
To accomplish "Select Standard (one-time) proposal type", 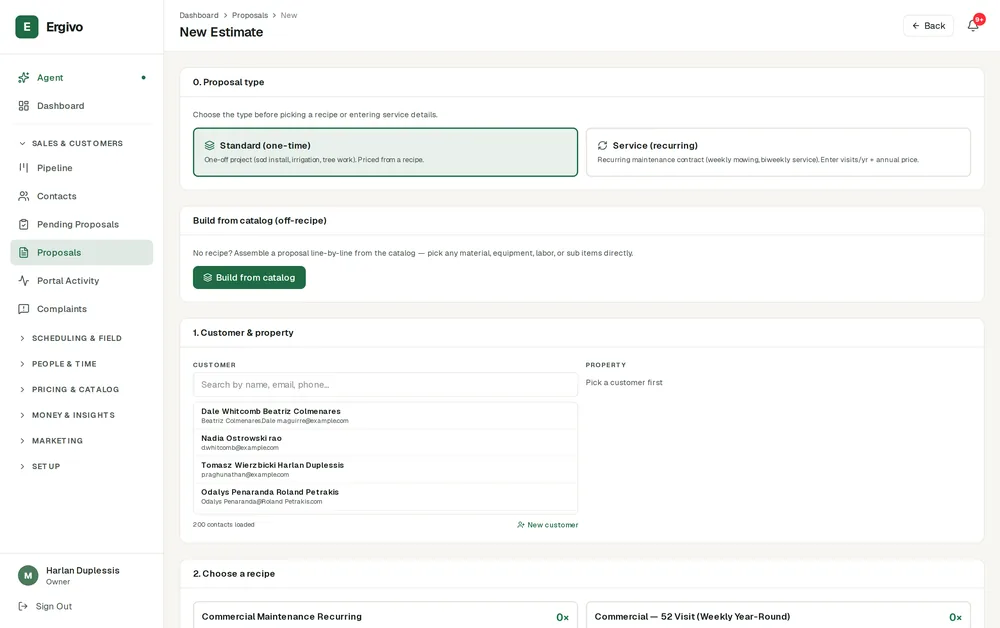I will coord(385,152).
